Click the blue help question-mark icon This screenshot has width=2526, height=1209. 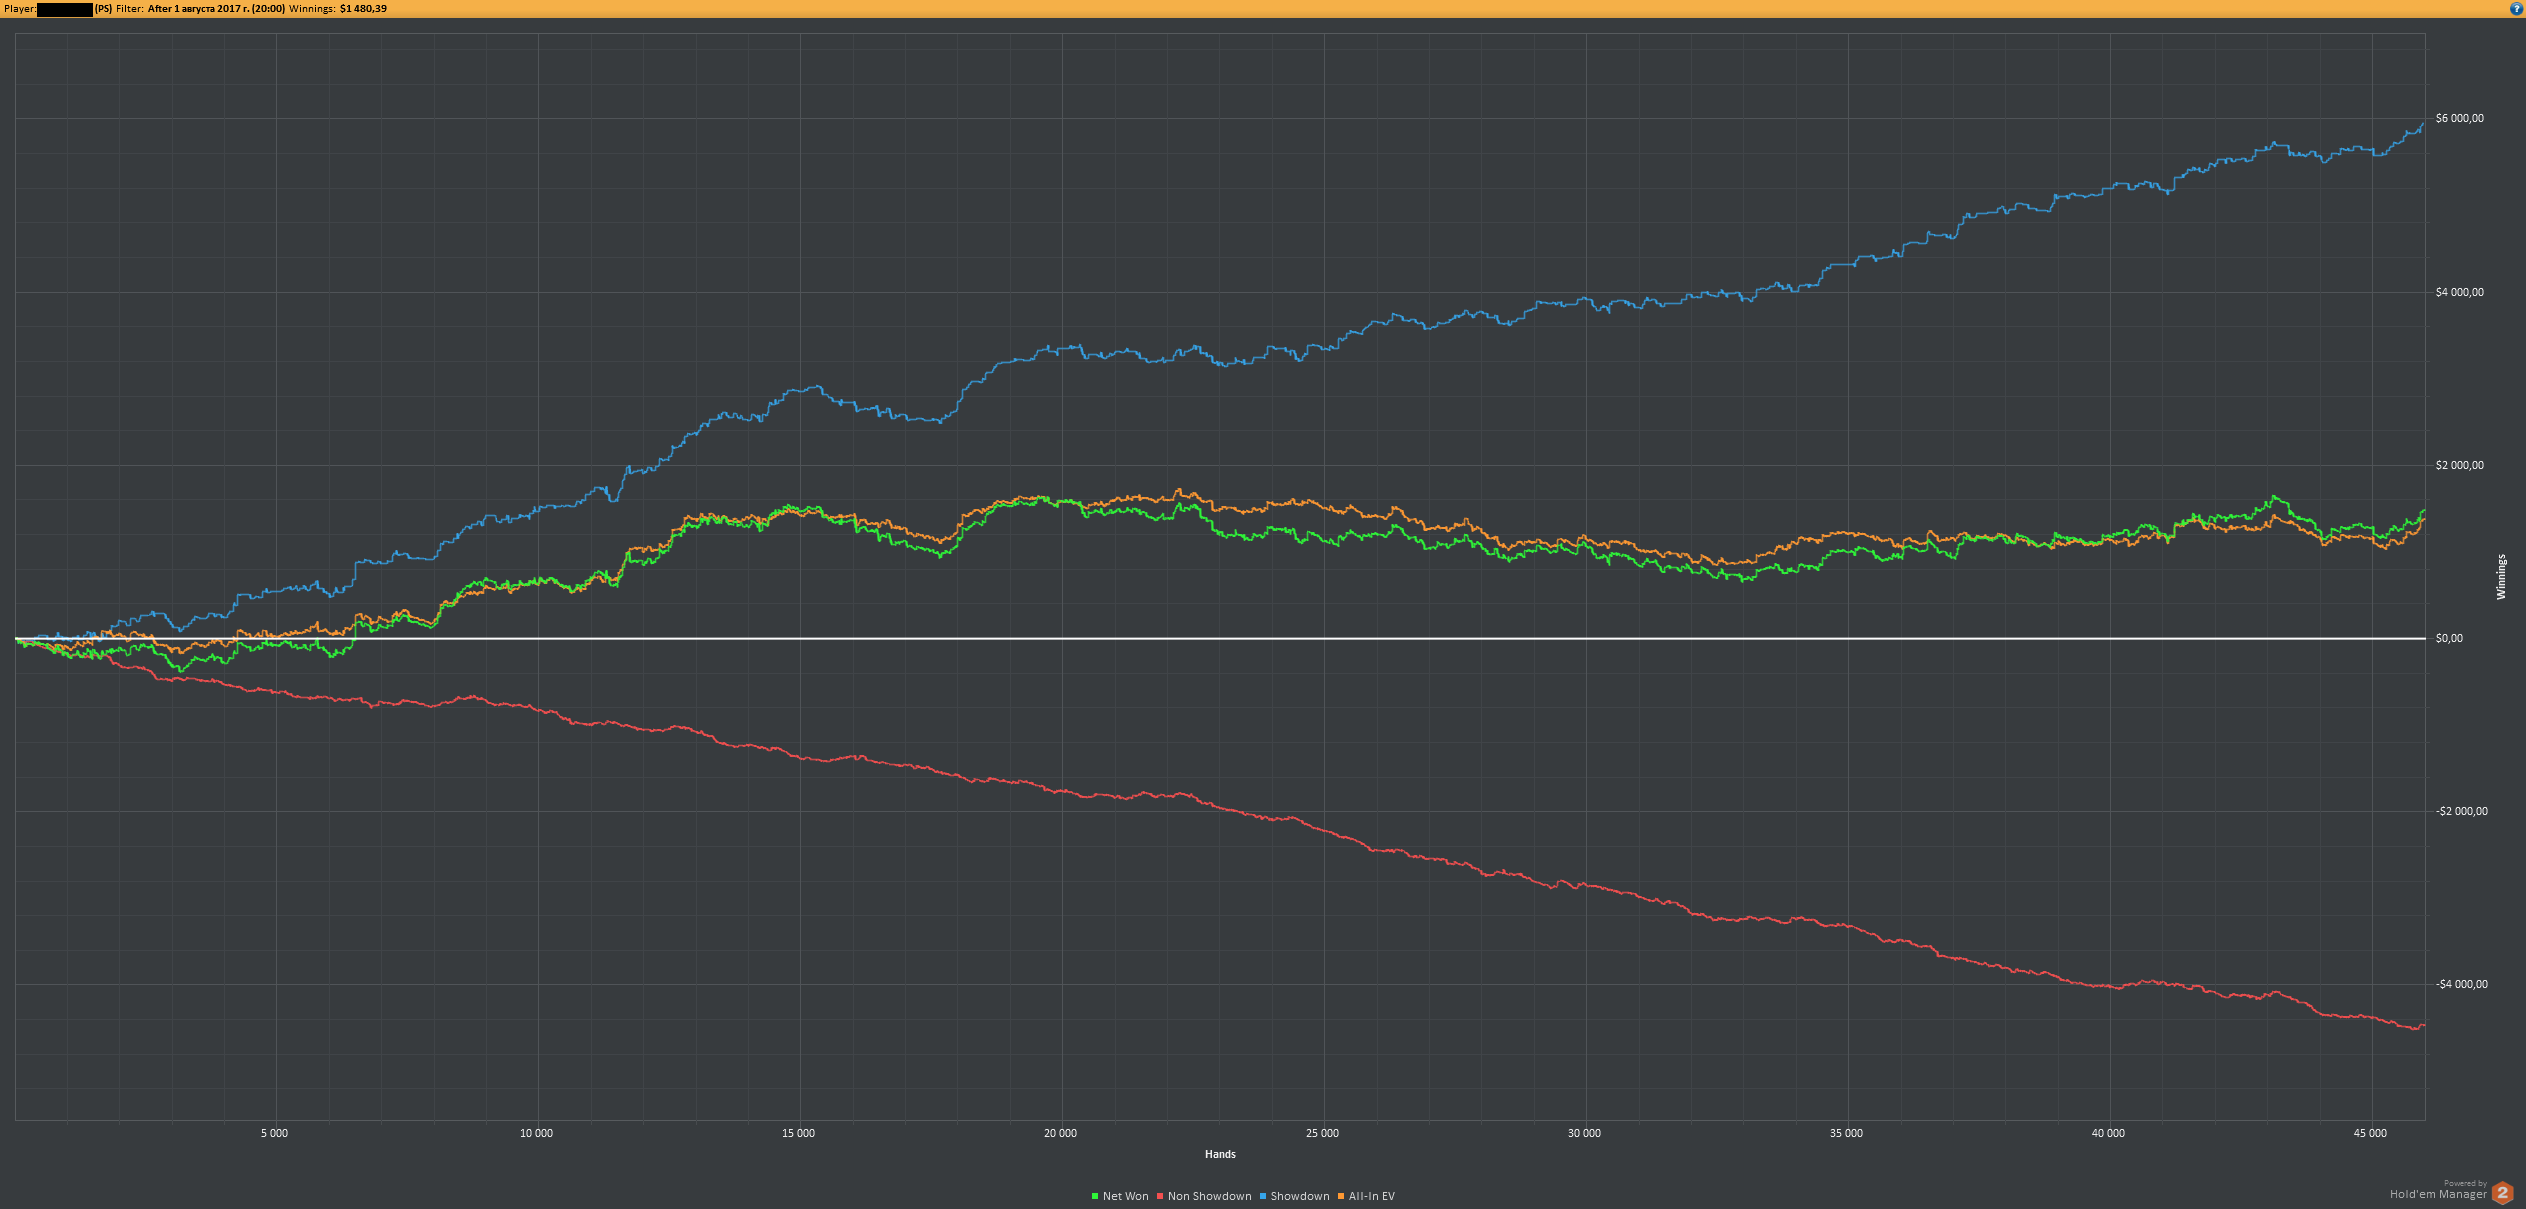click(2516, 8)
